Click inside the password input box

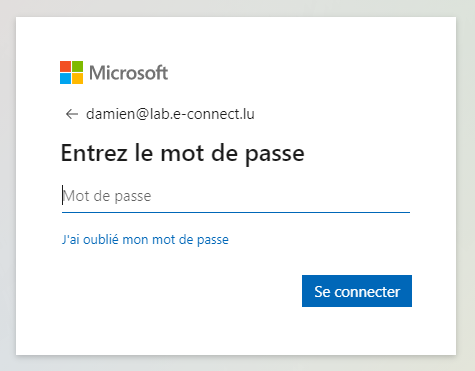236,196
